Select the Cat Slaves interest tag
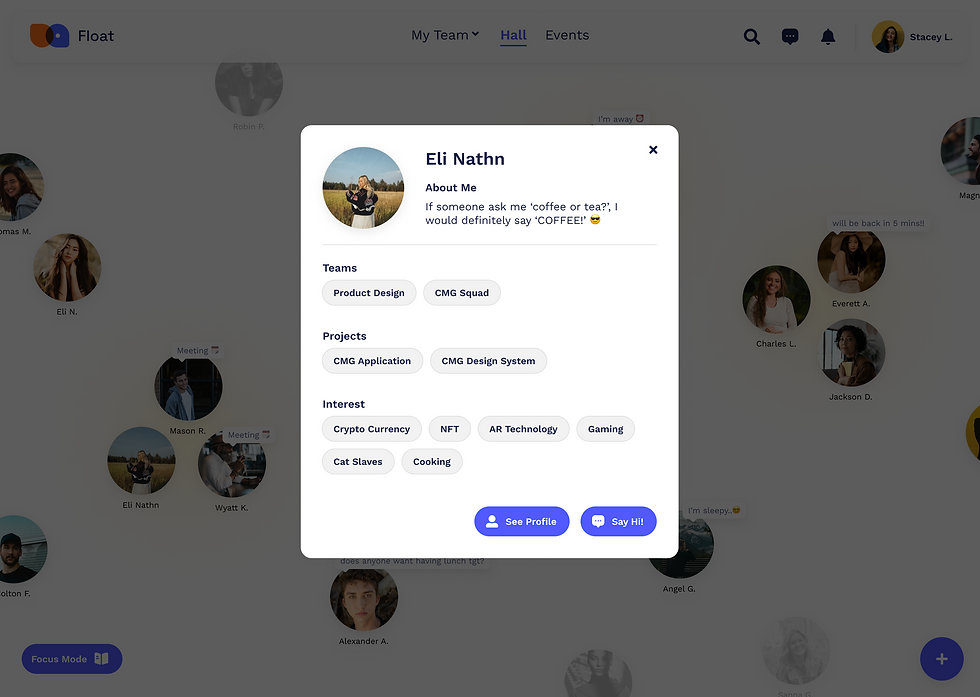Viewport: 980px width, 697px height. 358,461
